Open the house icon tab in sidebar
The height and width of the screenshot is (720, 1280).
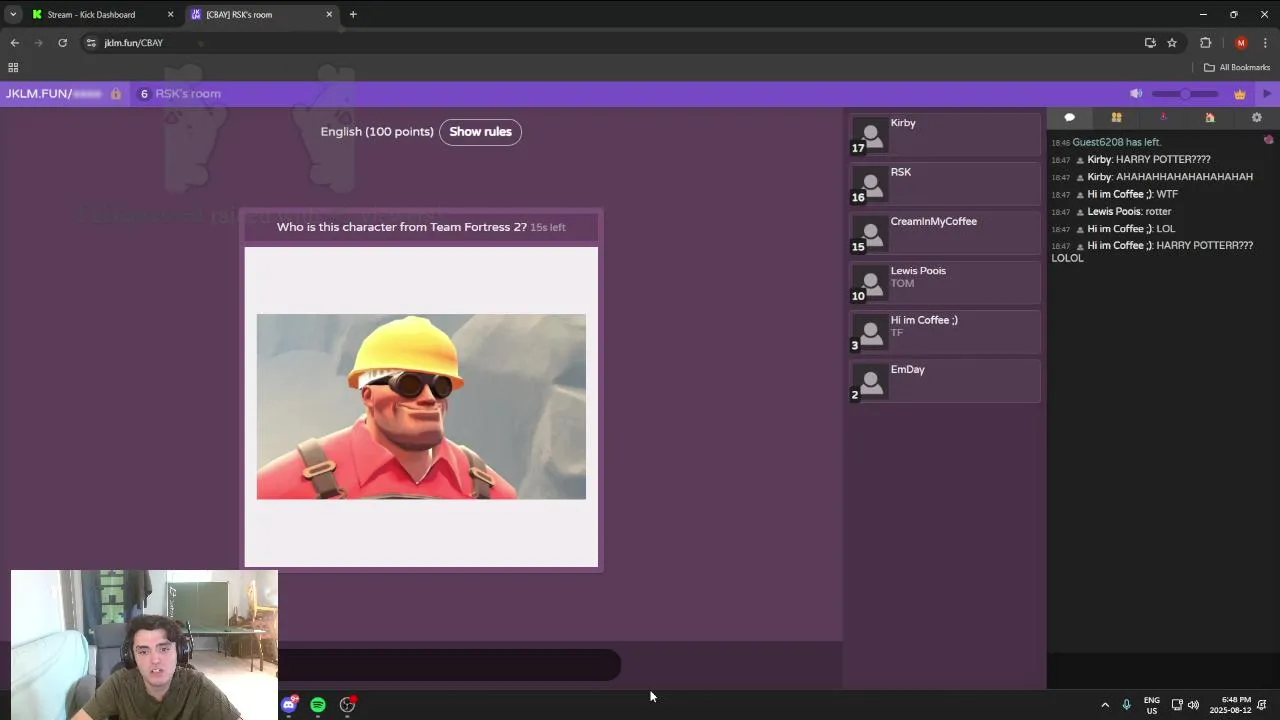pos(1210,118)
